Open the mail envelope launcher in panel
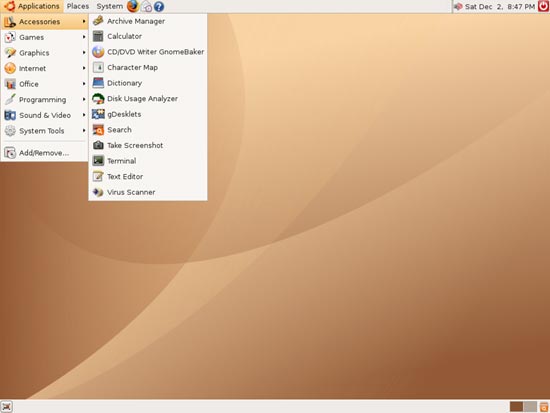550x413 pixels. (x=146, y=7)
